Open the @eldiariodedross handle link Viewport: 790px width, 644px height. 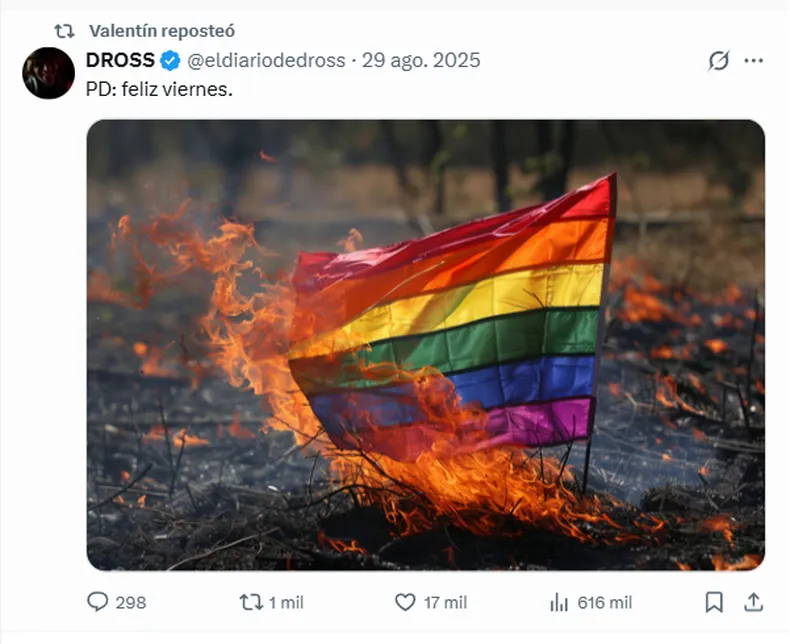pyautogui.click(x=266, y=60)
